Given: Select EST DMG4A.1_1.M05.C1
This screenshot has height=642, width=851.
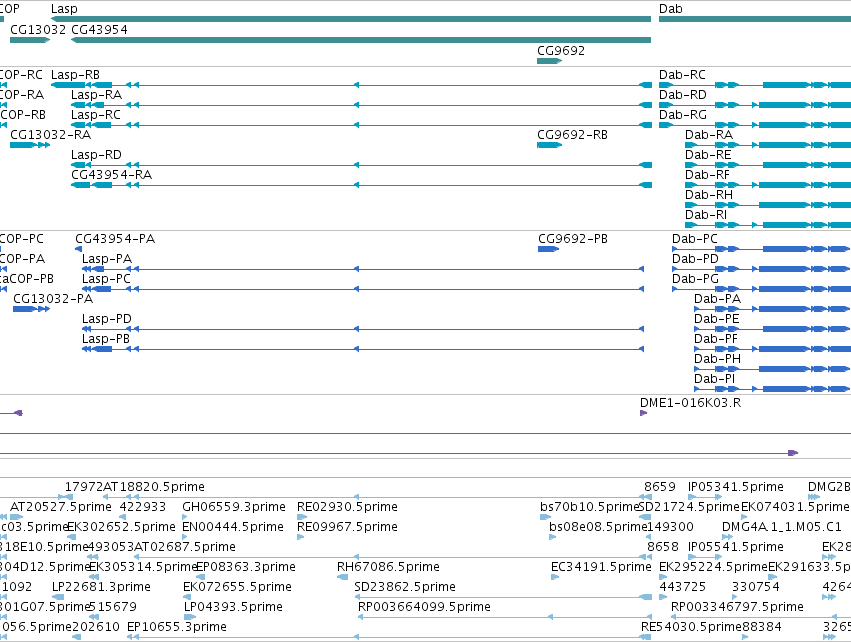Looking at the screenshot, I should pyautogui.click(x=782, y=527).
